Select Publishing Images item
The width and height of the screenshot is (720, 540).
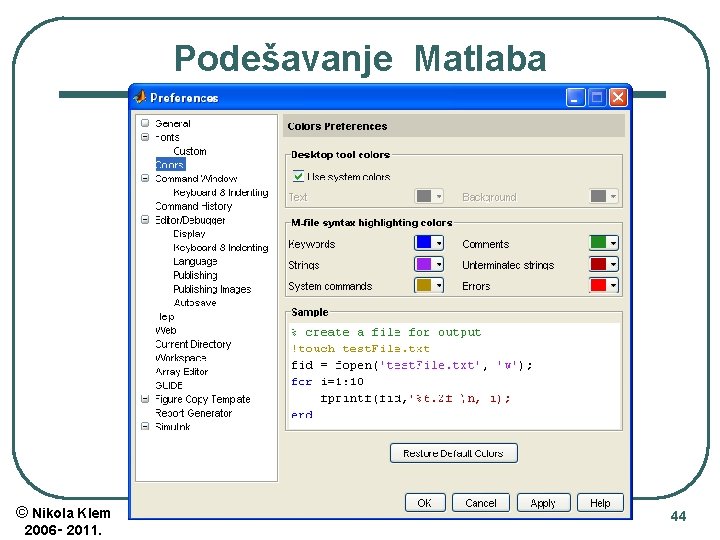[212, 289]
